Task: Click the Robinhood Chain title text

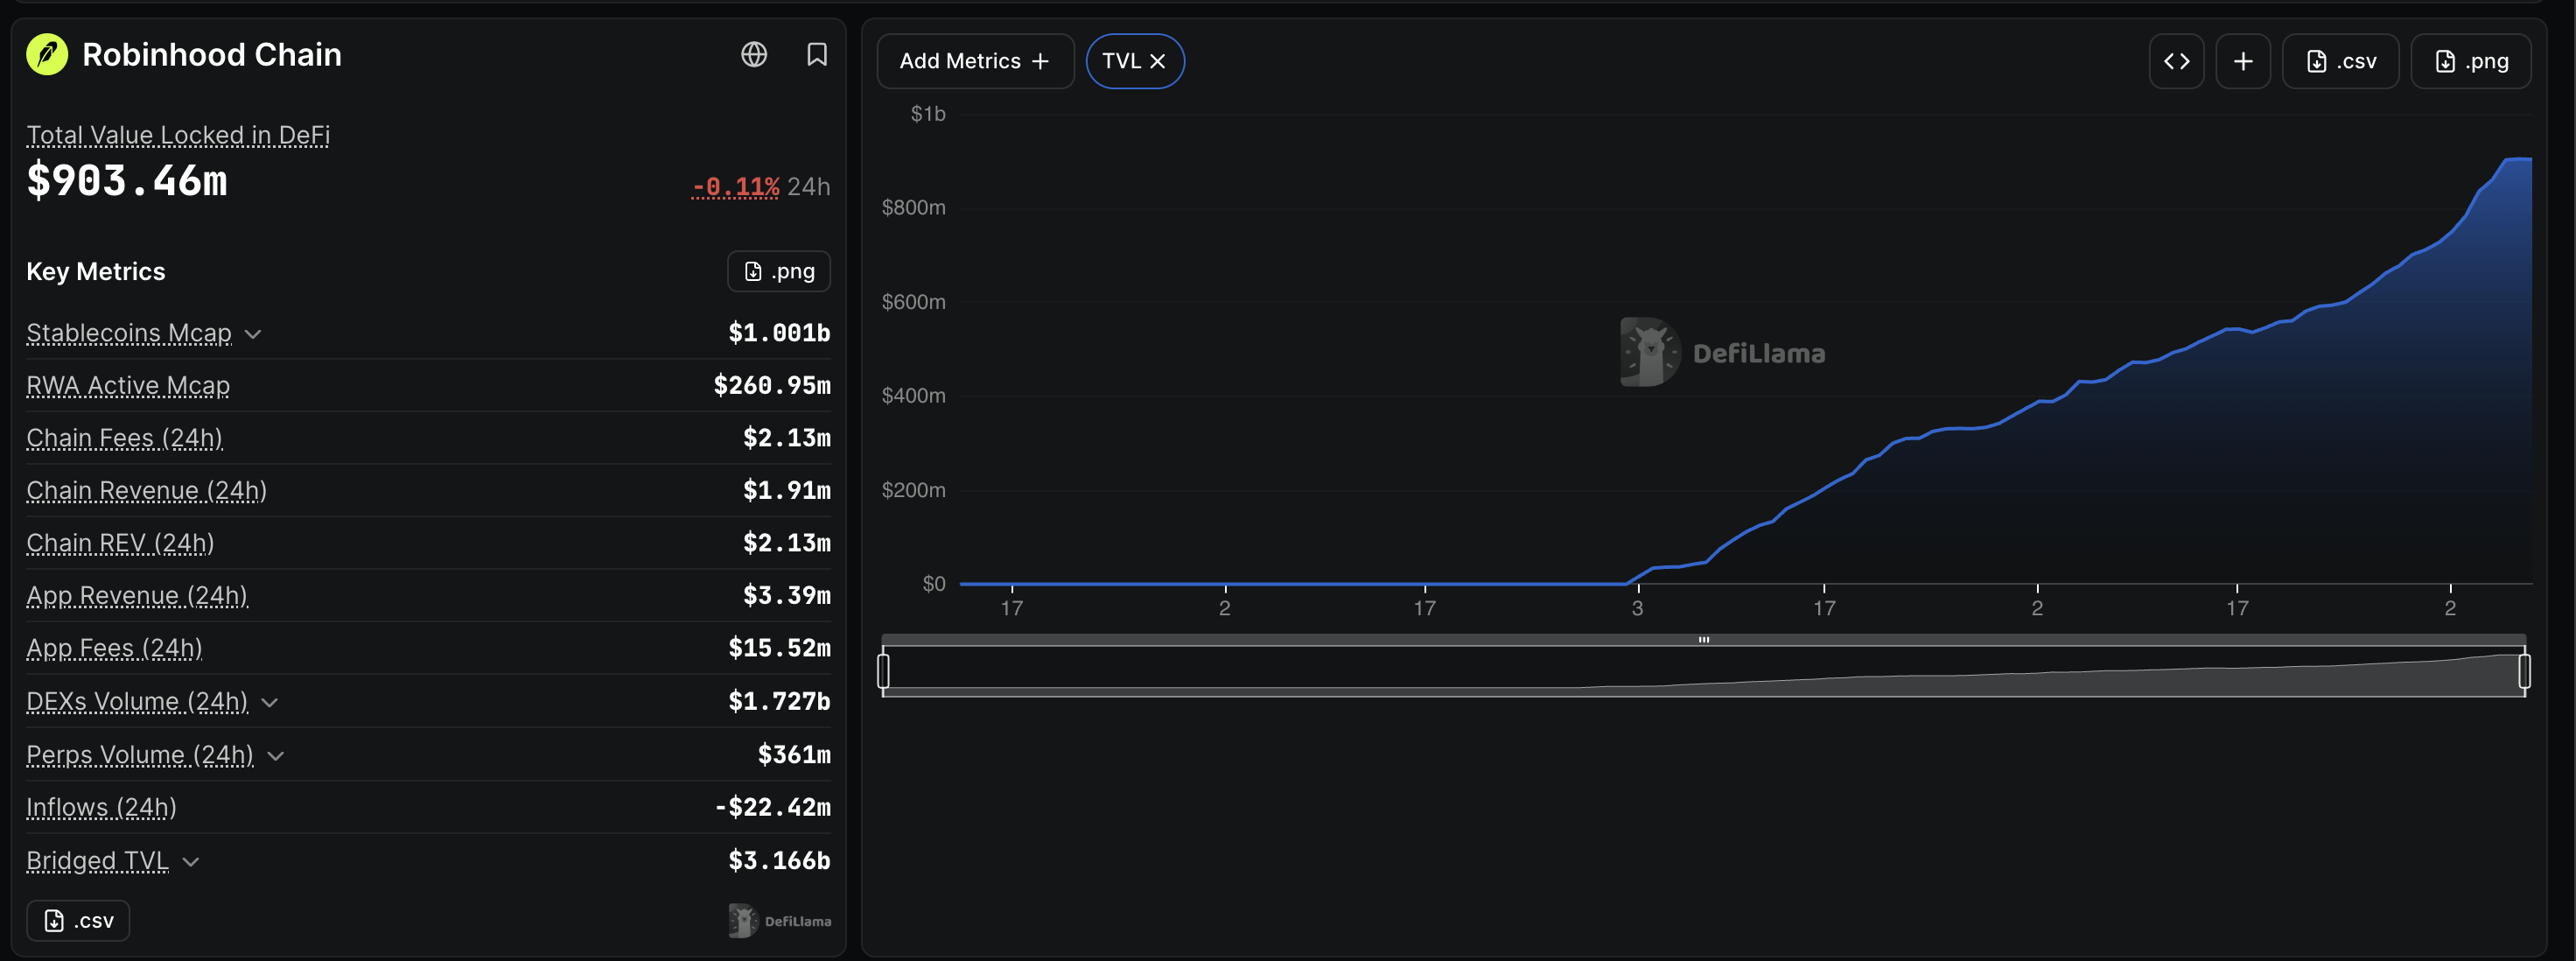Action: (x=212, y=55)
